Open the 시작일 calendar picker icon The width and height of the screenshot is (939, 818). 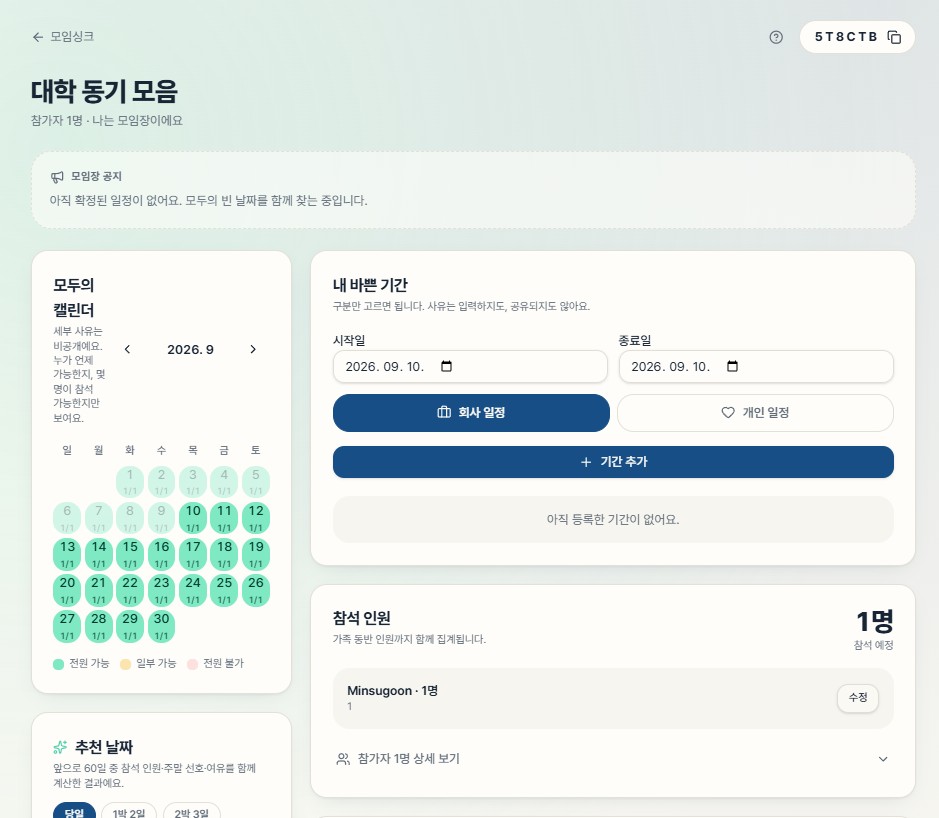pyautogui.click(x=446, y=366)
